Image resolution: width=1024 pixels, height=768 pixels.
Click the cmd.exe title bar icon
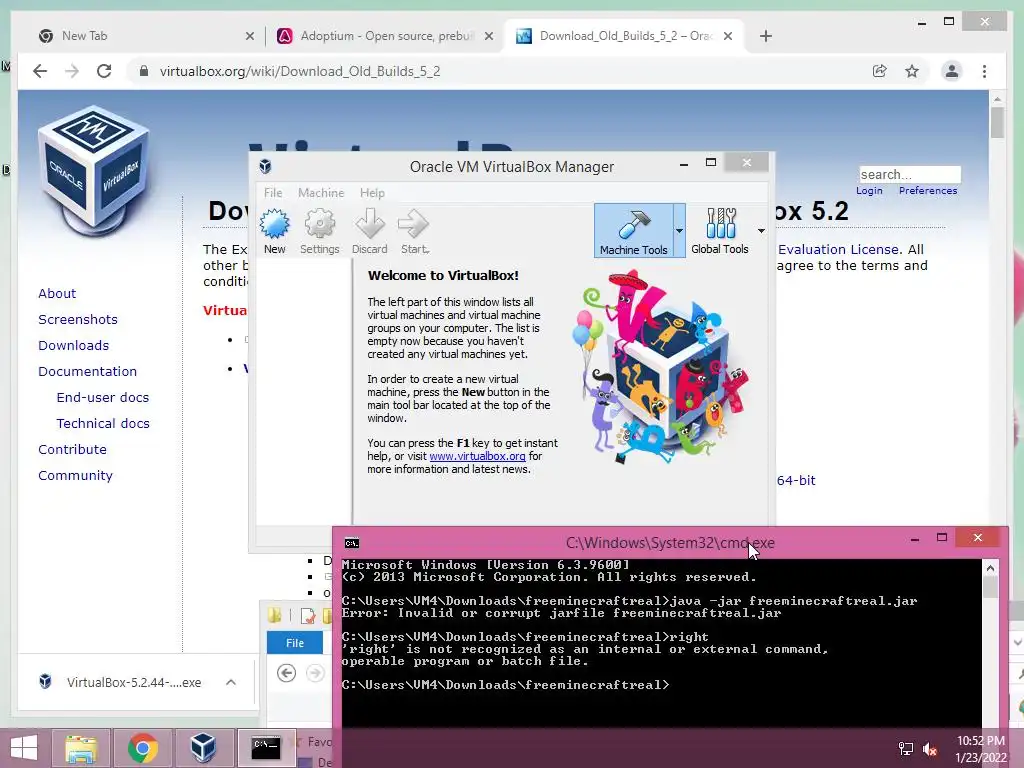(x=351, y=543)
